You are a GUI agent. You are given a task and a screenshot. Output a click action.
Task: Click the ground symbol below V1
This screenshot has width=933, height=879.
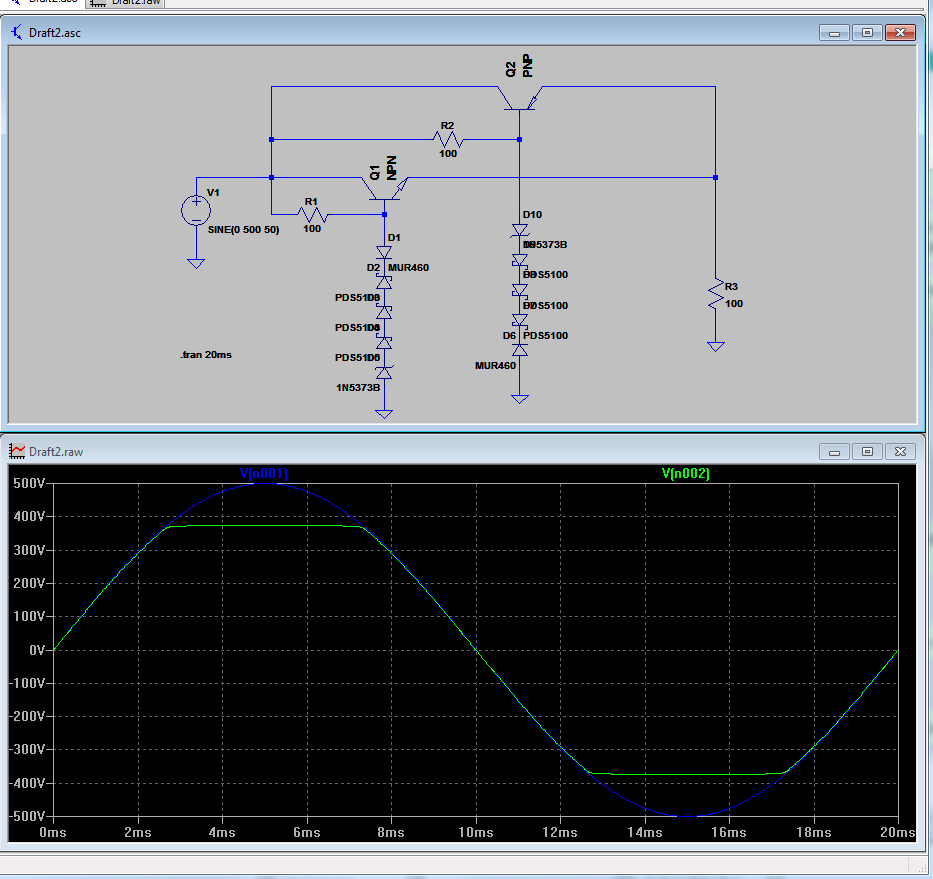tap(196, 264)
